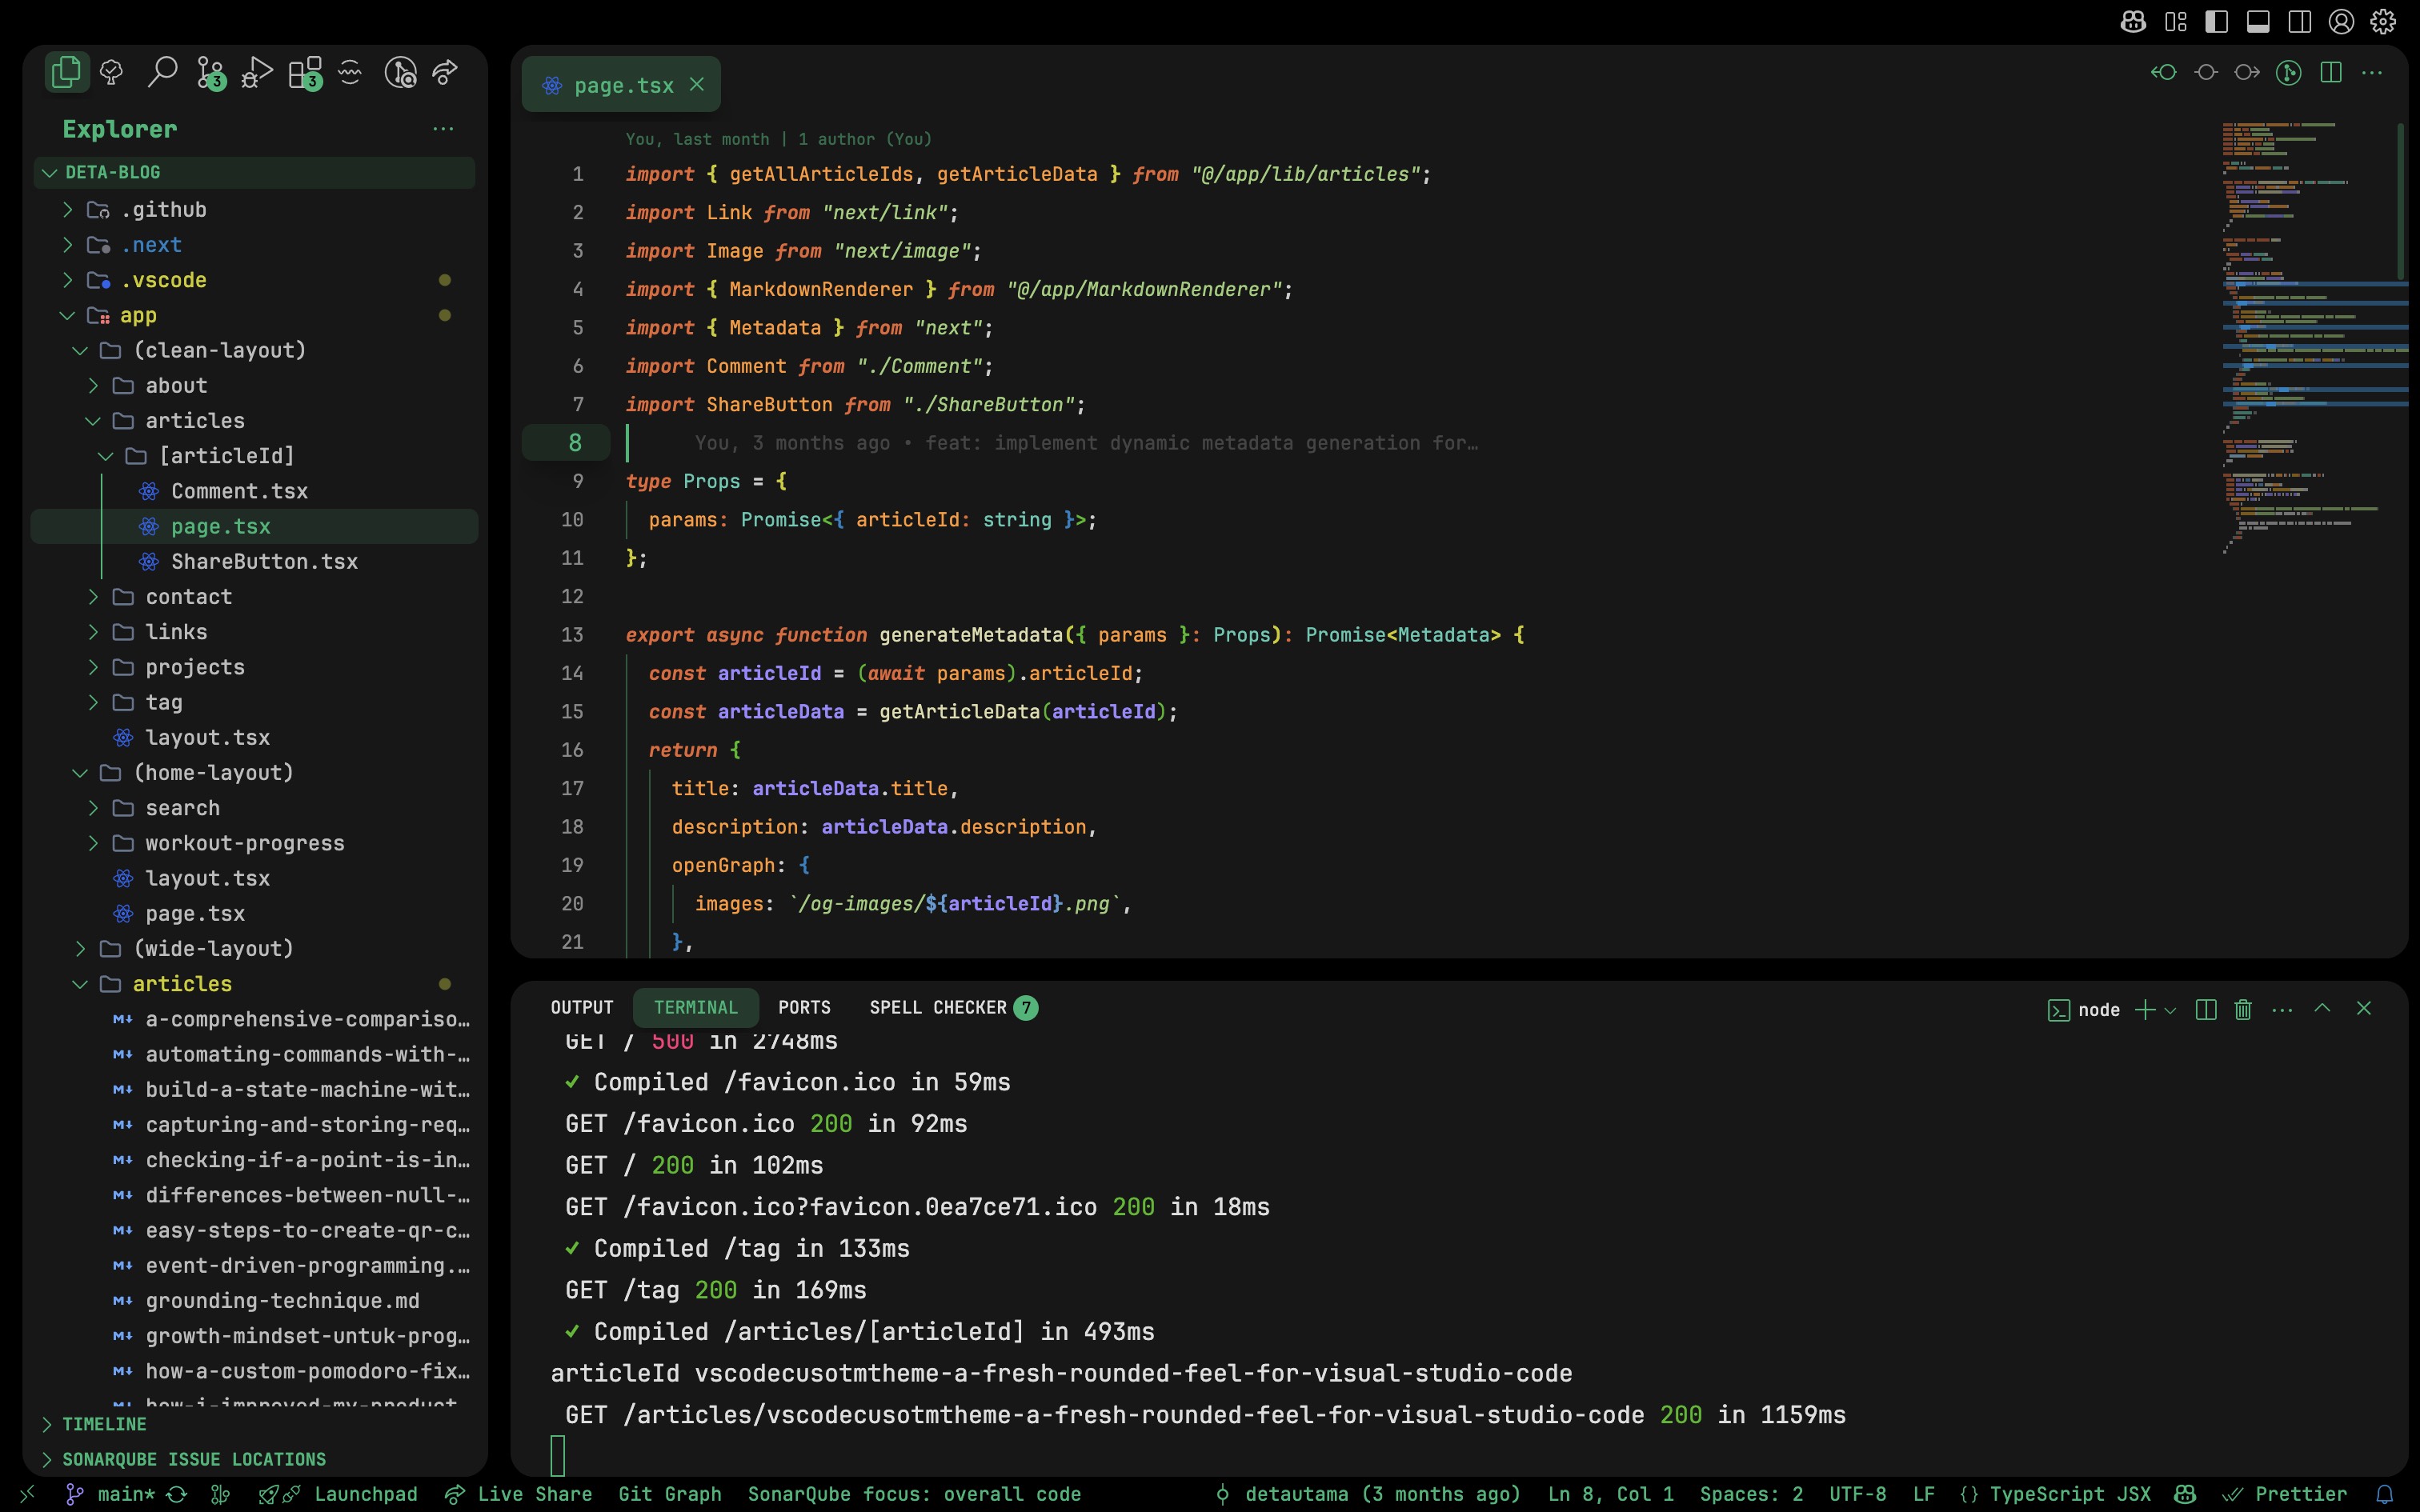Switch to the TERMINAL panel tab
This screenshot has width=2420, height=1512.
[x=696, y=1008]
